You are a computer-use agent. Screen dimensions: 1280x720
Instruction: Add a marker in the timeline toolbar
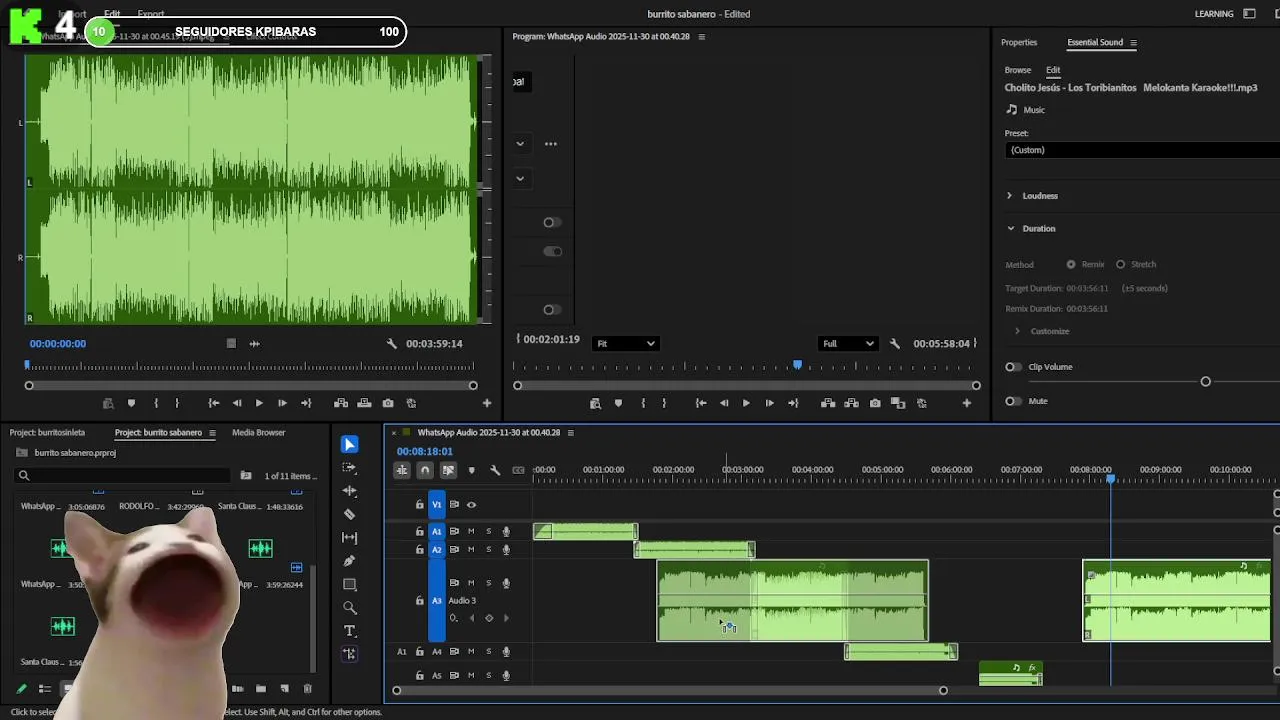(471, 470)
